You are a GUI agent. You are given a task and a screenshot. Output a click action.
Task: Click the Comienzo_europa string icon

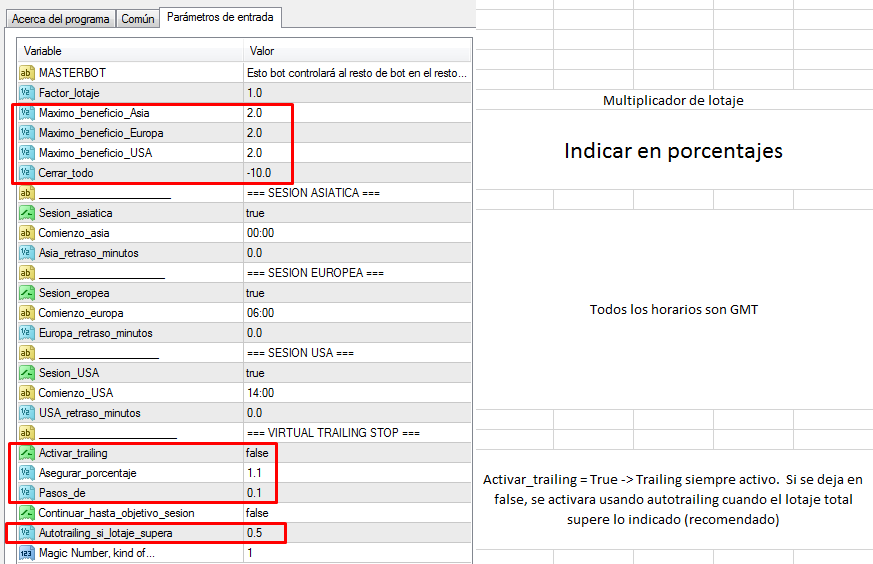(27, 313)
